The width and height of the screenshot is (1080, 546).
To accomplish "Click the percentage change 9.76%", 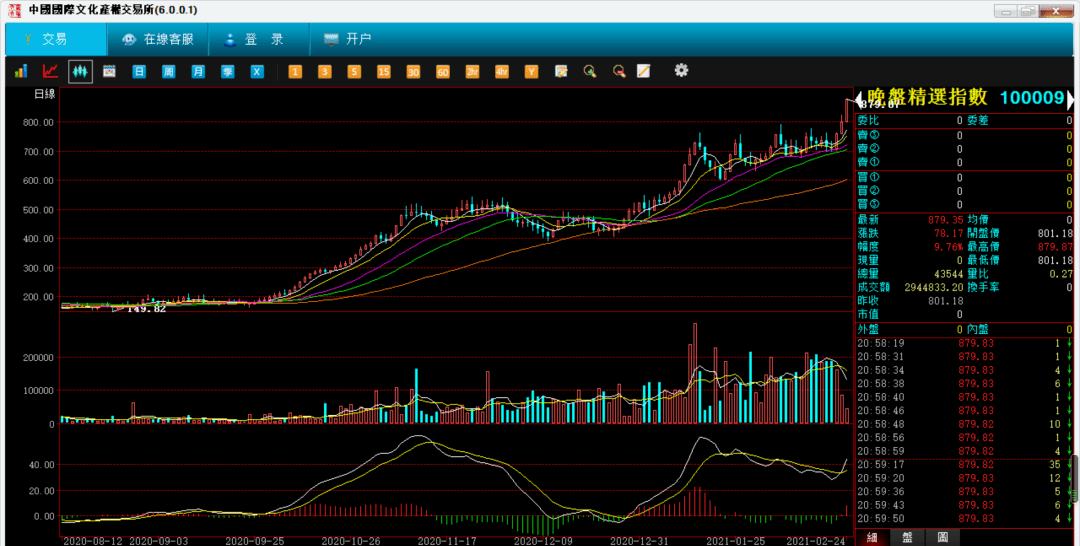I will (x=948, y=246).
